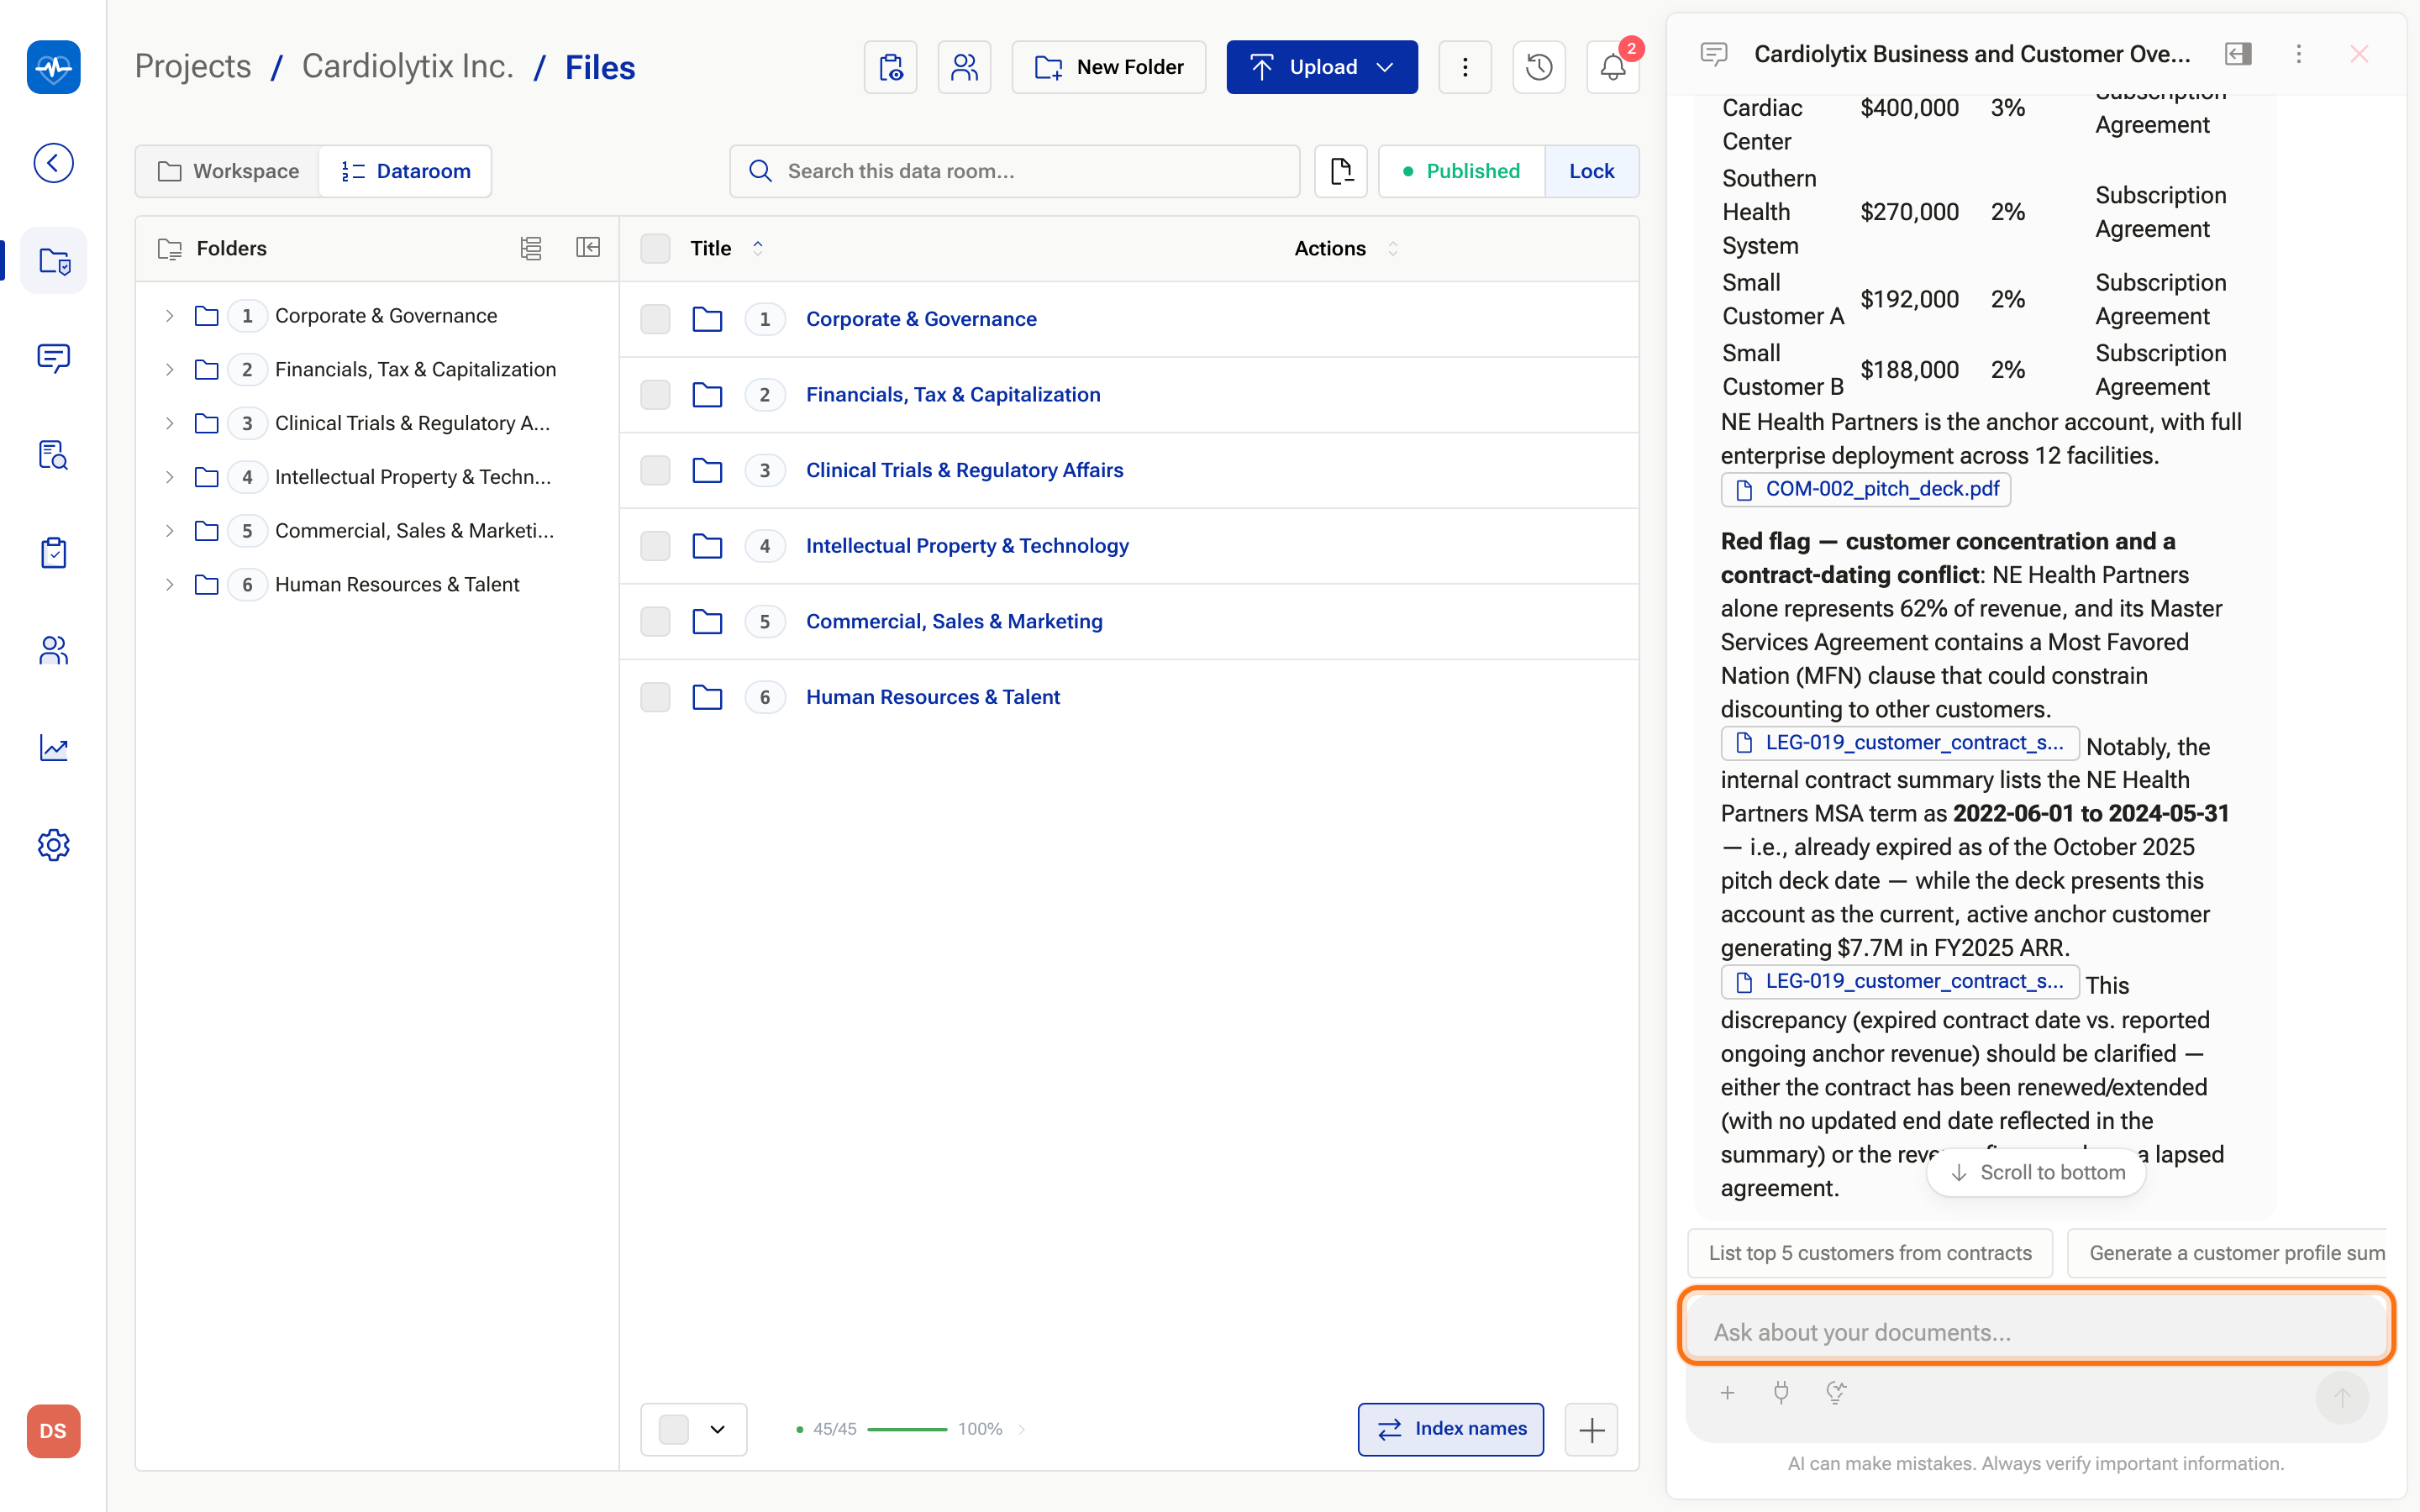Expand Intellectual Property & Techn... tree node
Viewport: 2420px width, 1512px height.
pos(169,477)
